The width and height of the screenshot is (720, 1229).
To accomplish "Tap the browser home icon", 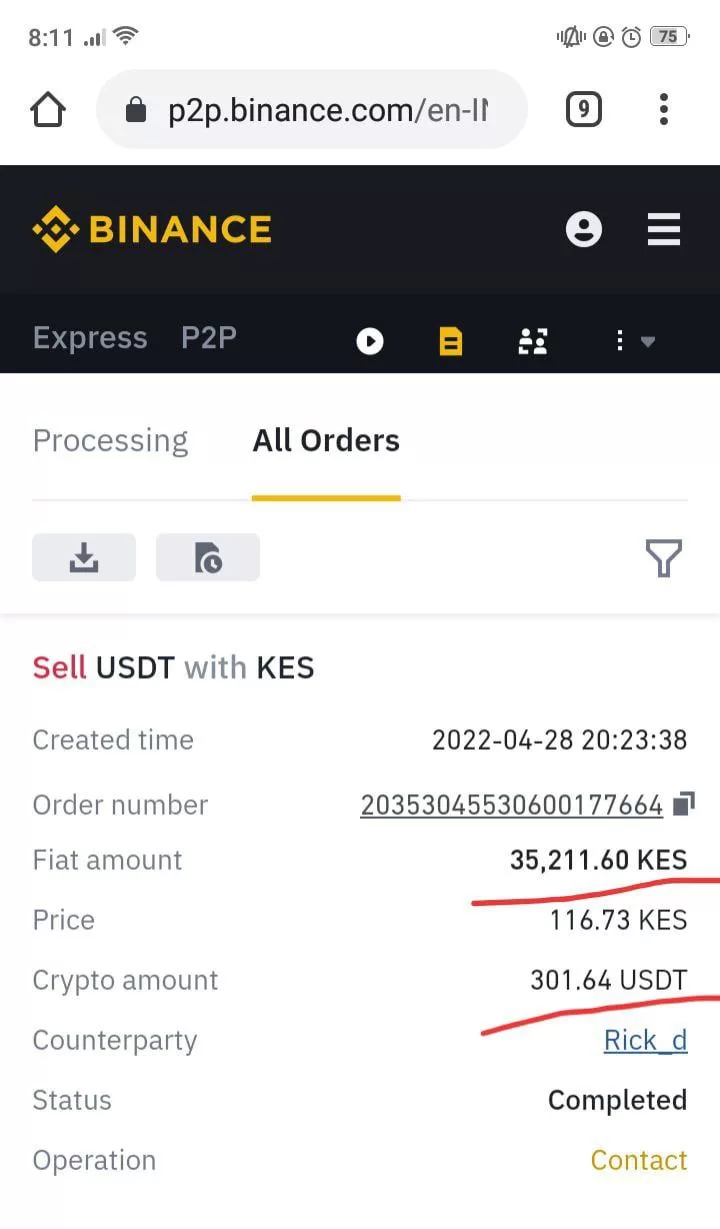I will (x=48, y=109).
